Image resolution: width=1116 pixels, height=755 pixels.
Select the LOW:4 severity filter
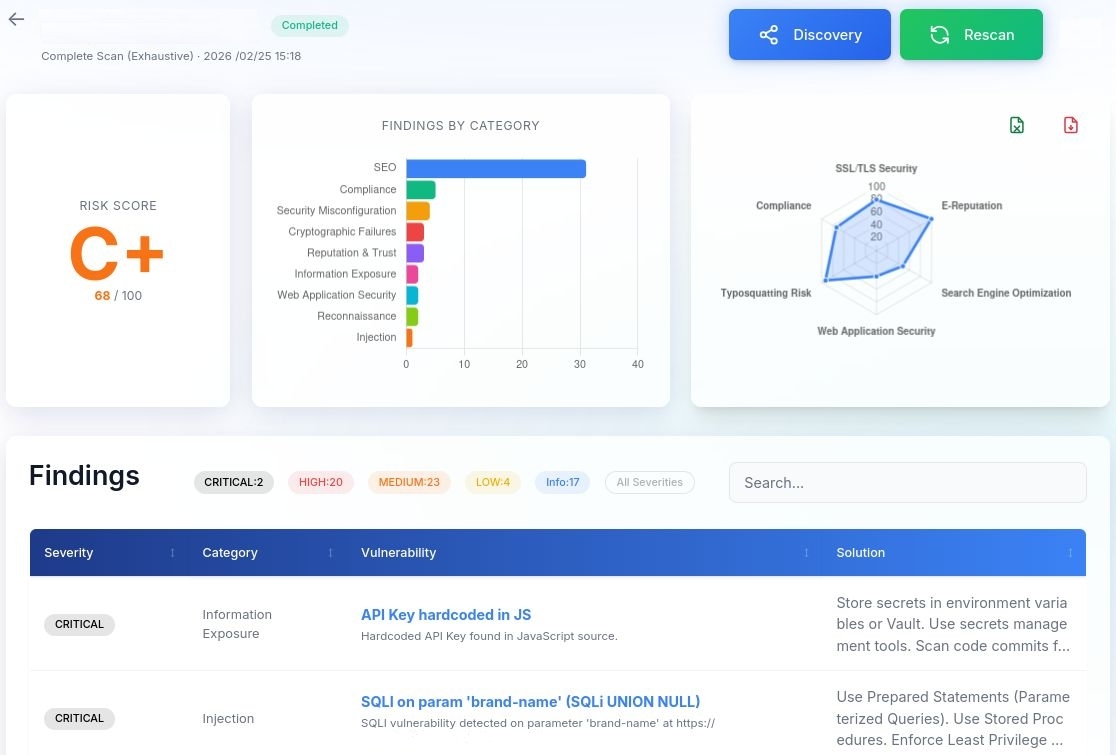click(493, 482)
